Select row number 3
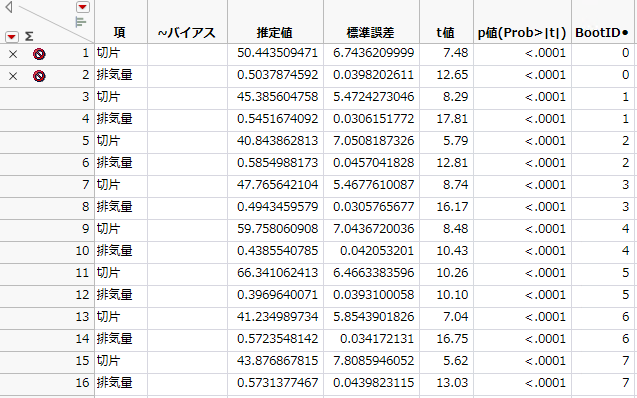Screen dimensions: 637x398 85,97
